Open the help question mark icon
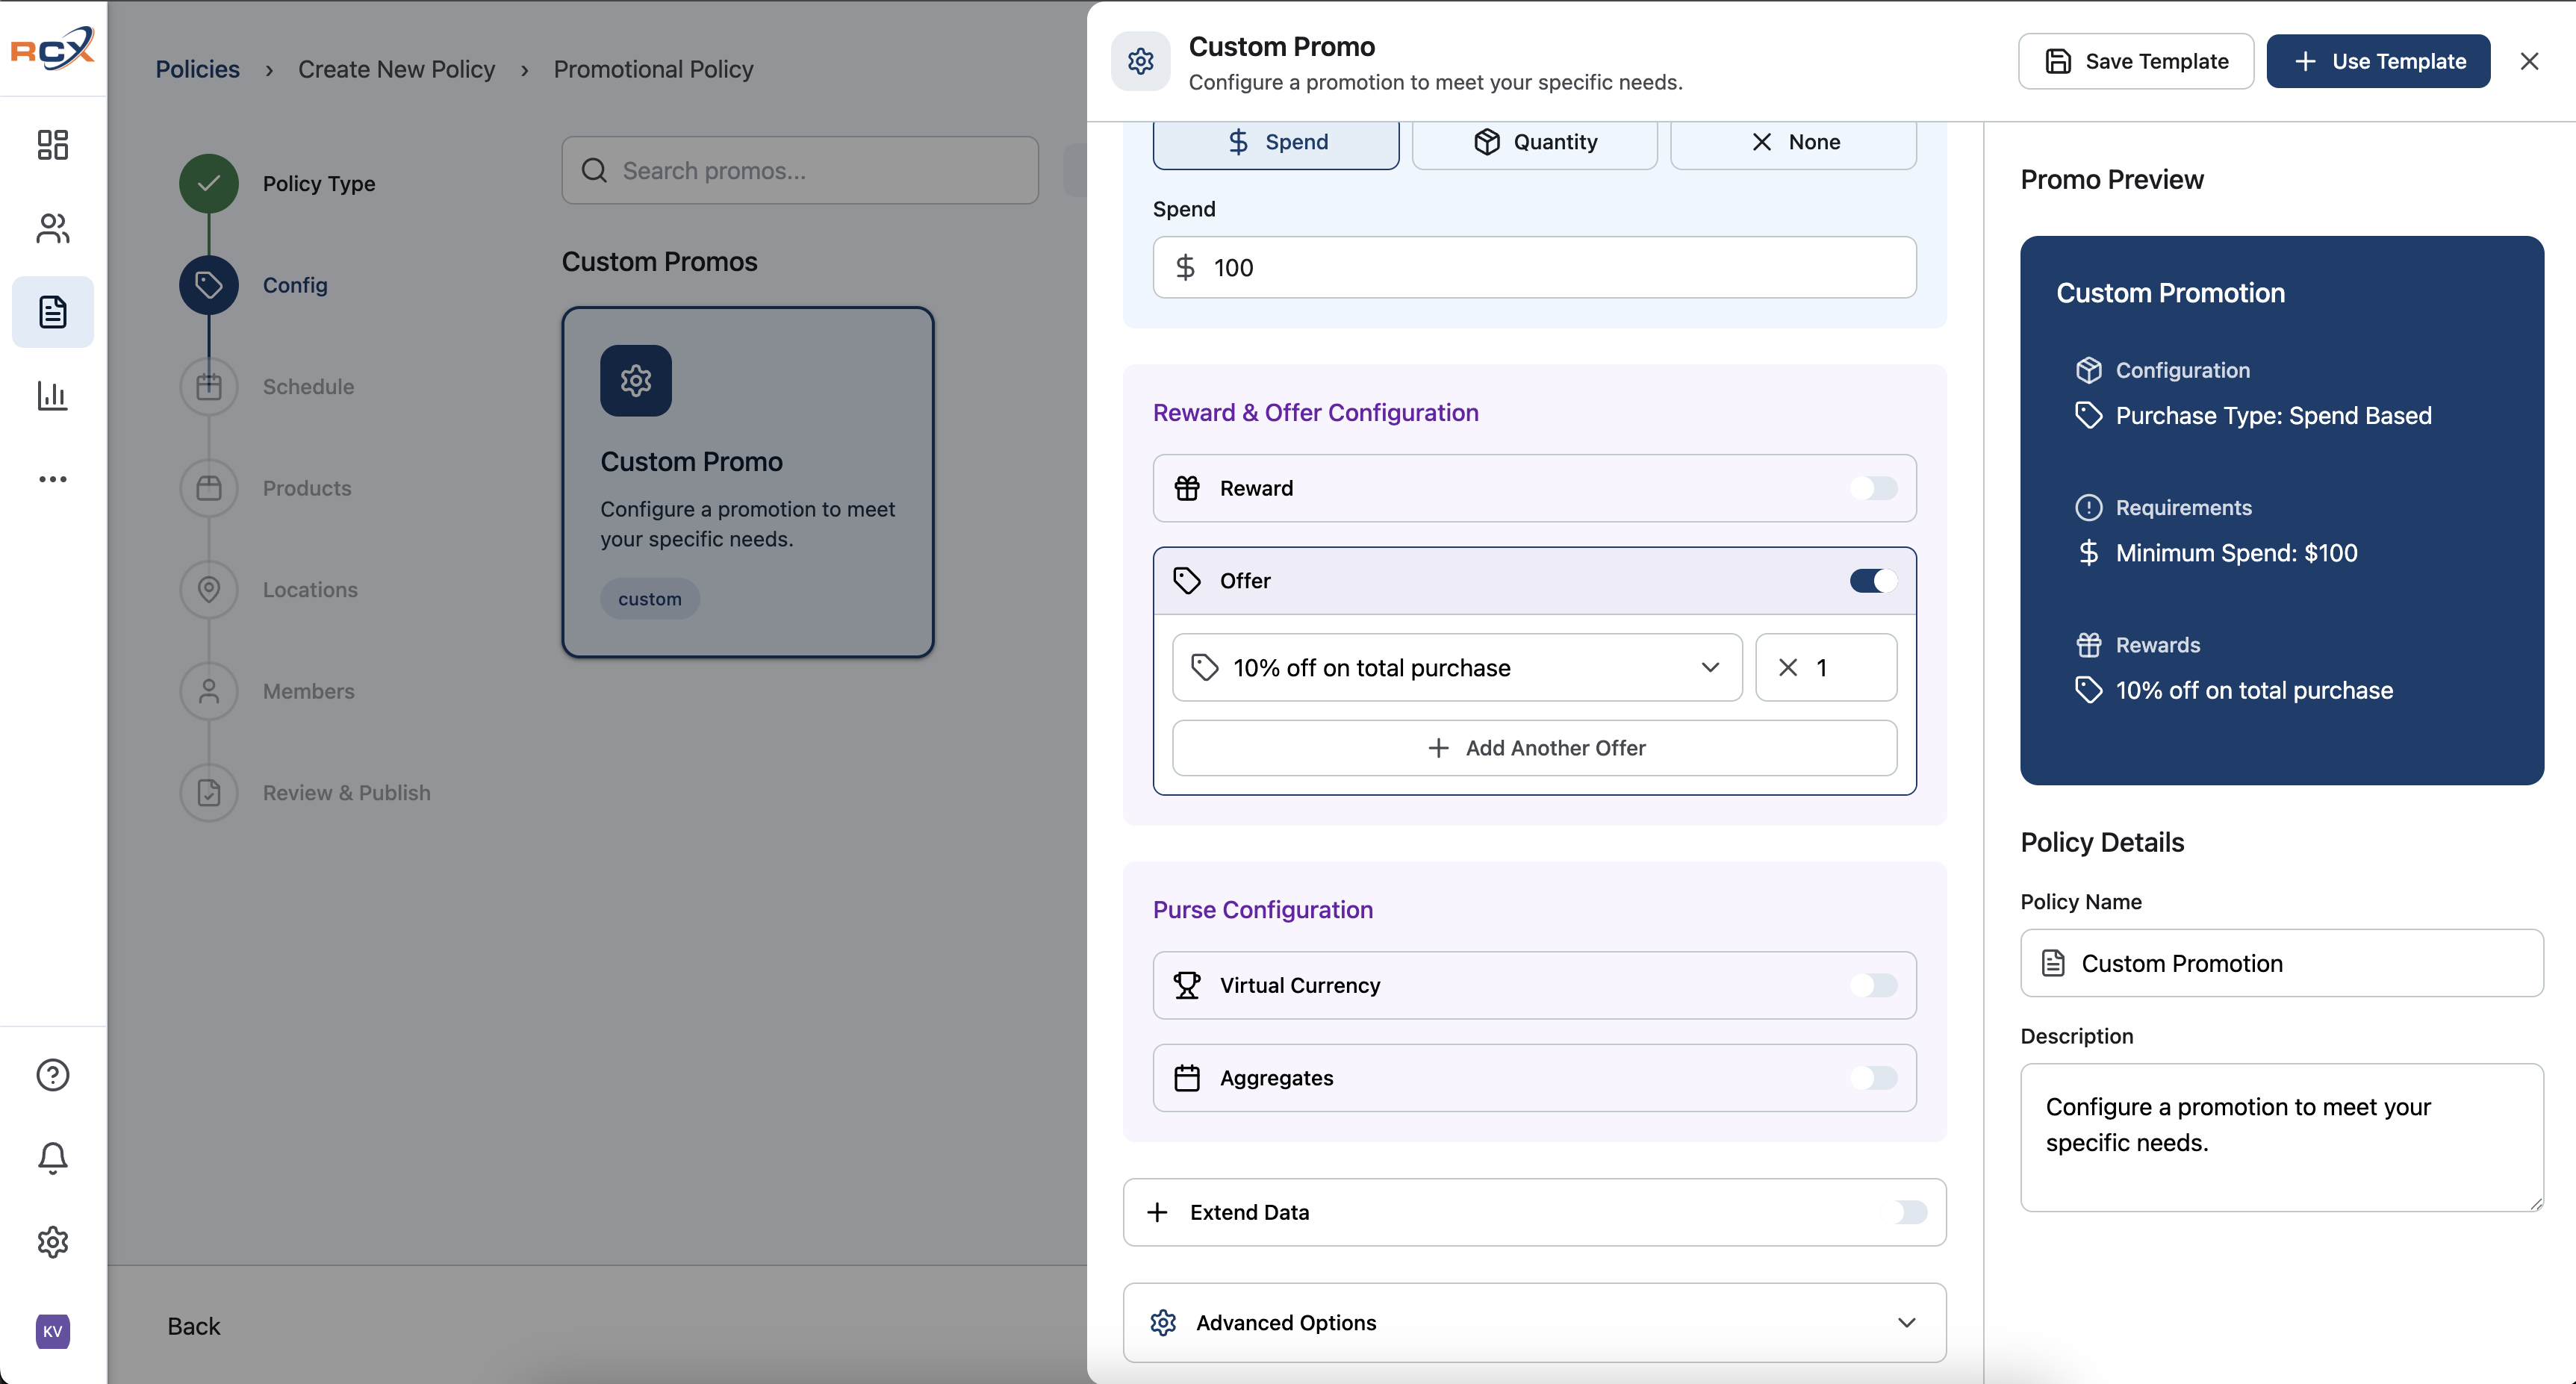Image resolution: width=2576 pixels, height=1384 pixels. [53, 1075]
